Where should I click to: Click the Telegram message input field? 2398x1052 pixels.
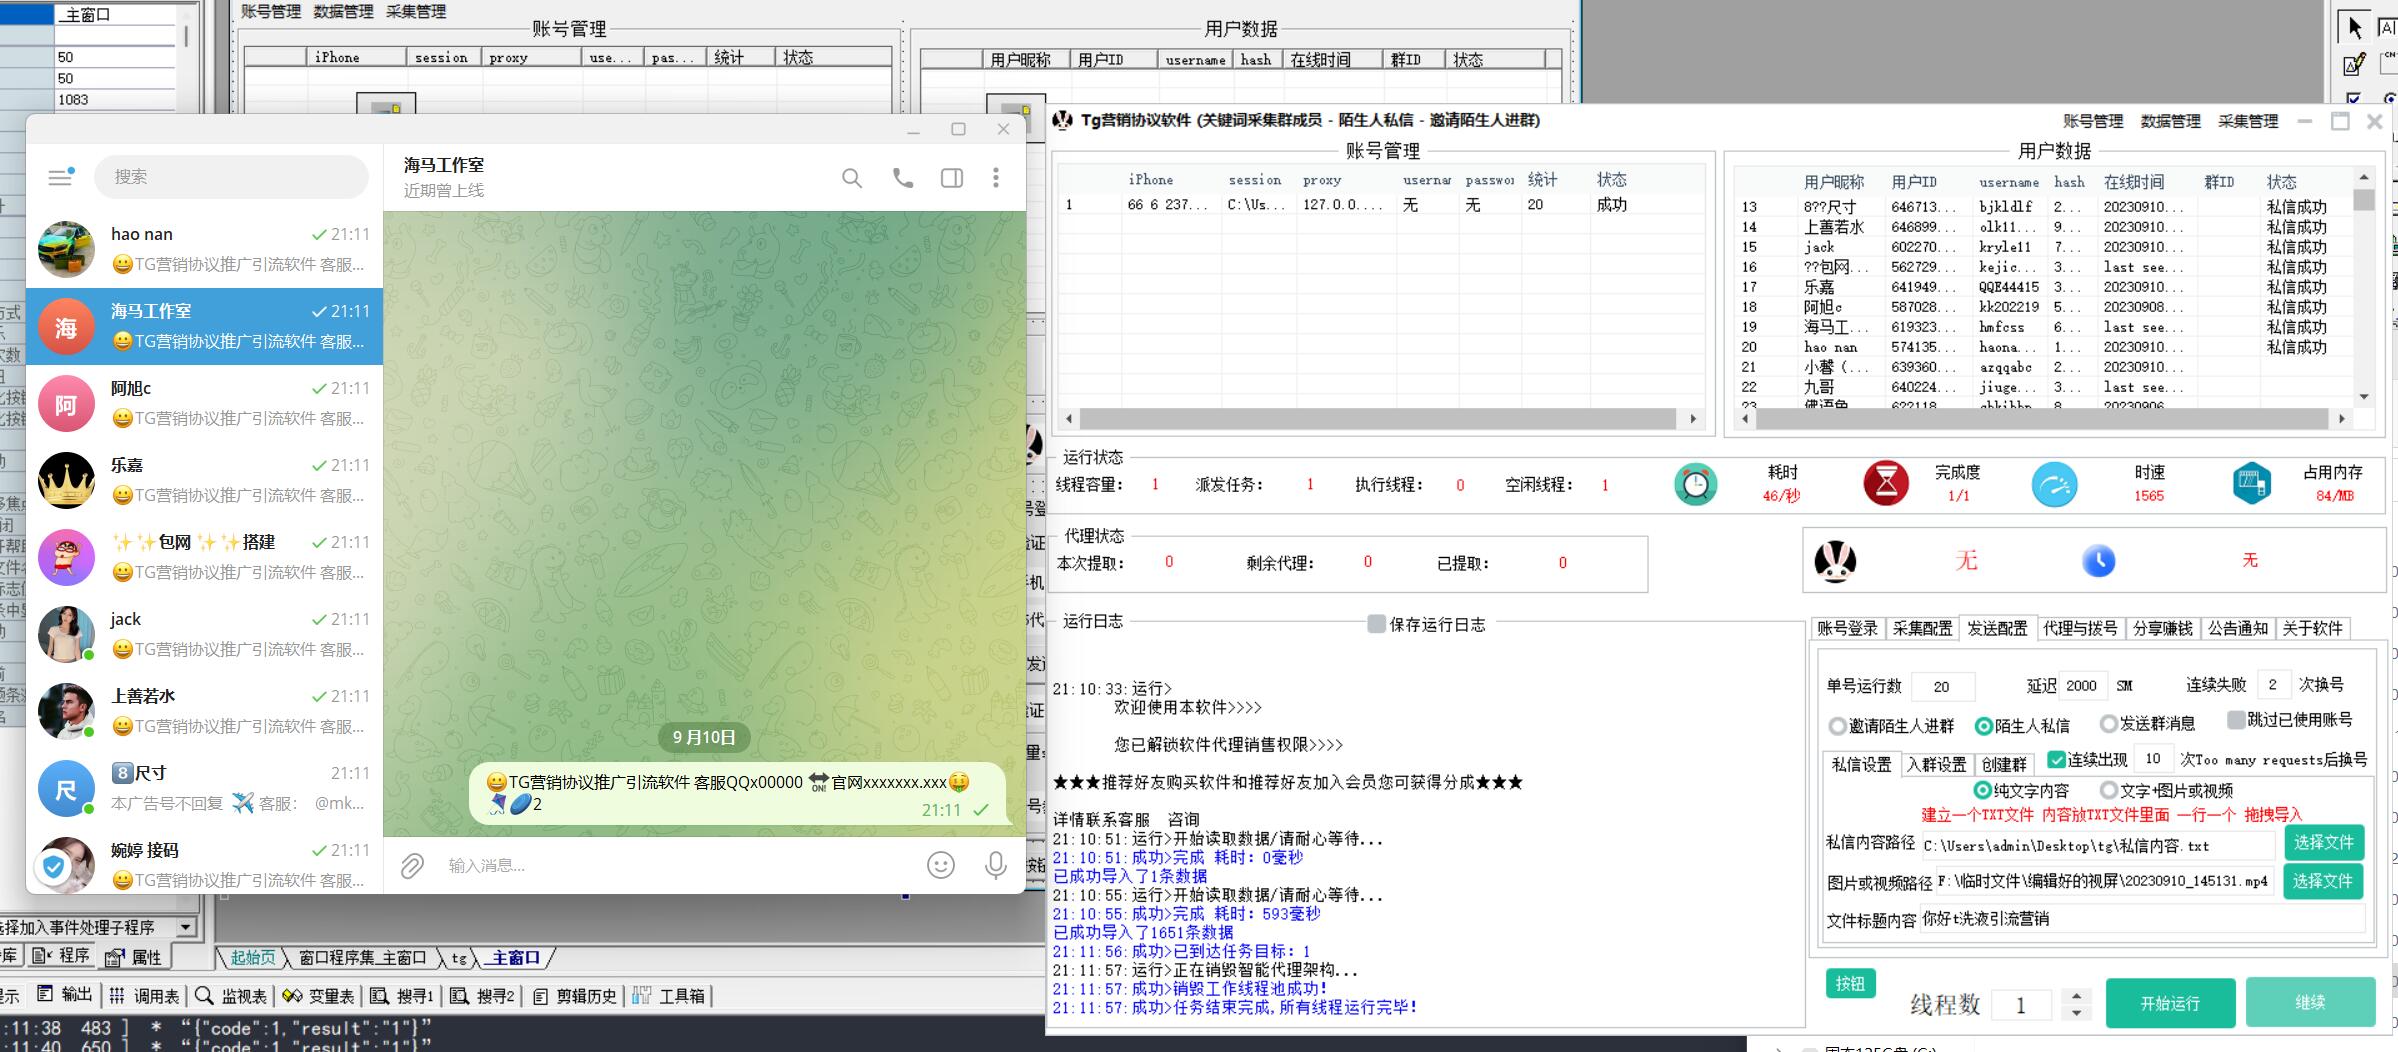click(670, 866)
